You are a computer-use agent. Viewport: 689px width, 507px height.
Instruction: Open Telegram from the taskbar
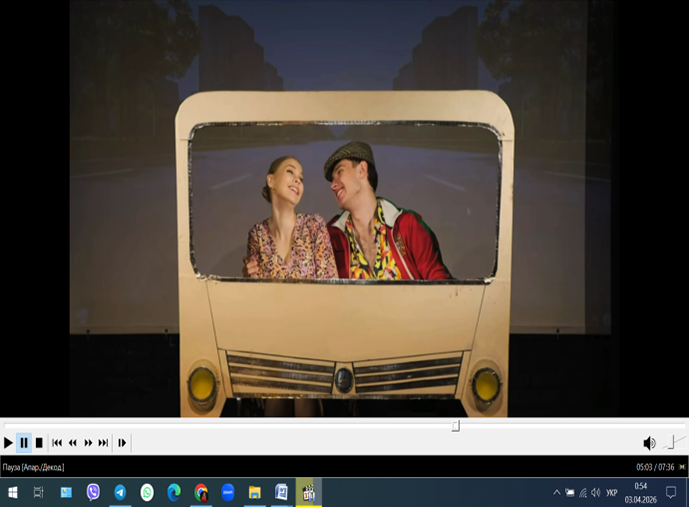pyautogui.click(x=120, y=492)
